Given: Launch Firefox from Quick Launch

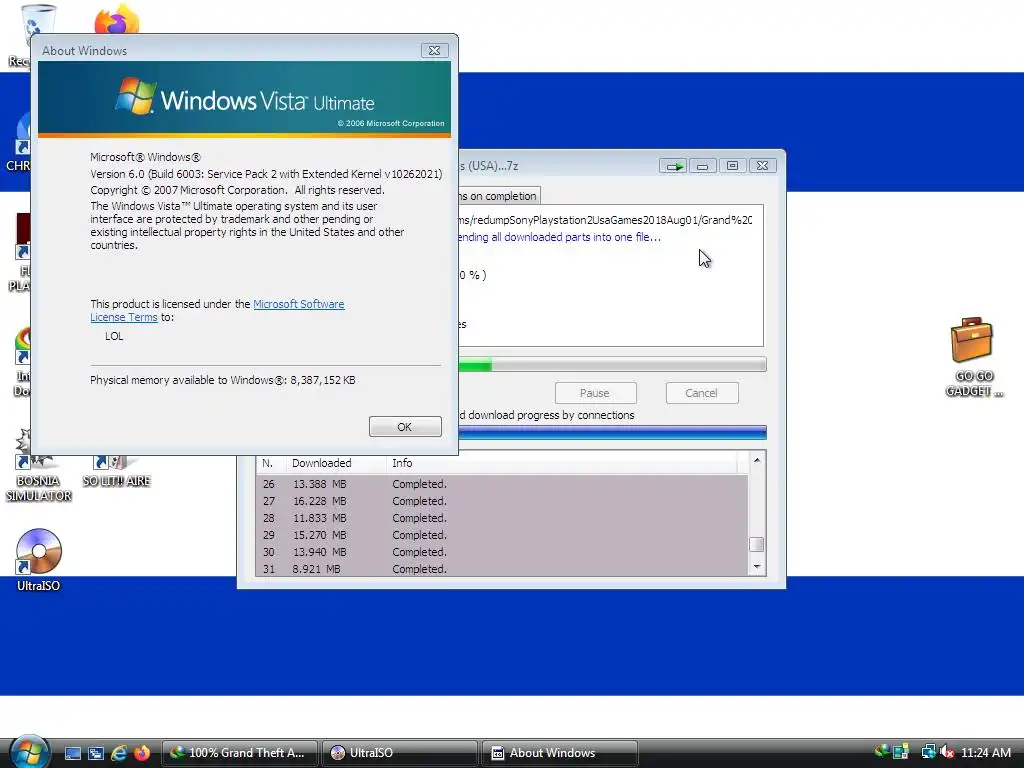Looking at the screenshot, I should [141, 753].
